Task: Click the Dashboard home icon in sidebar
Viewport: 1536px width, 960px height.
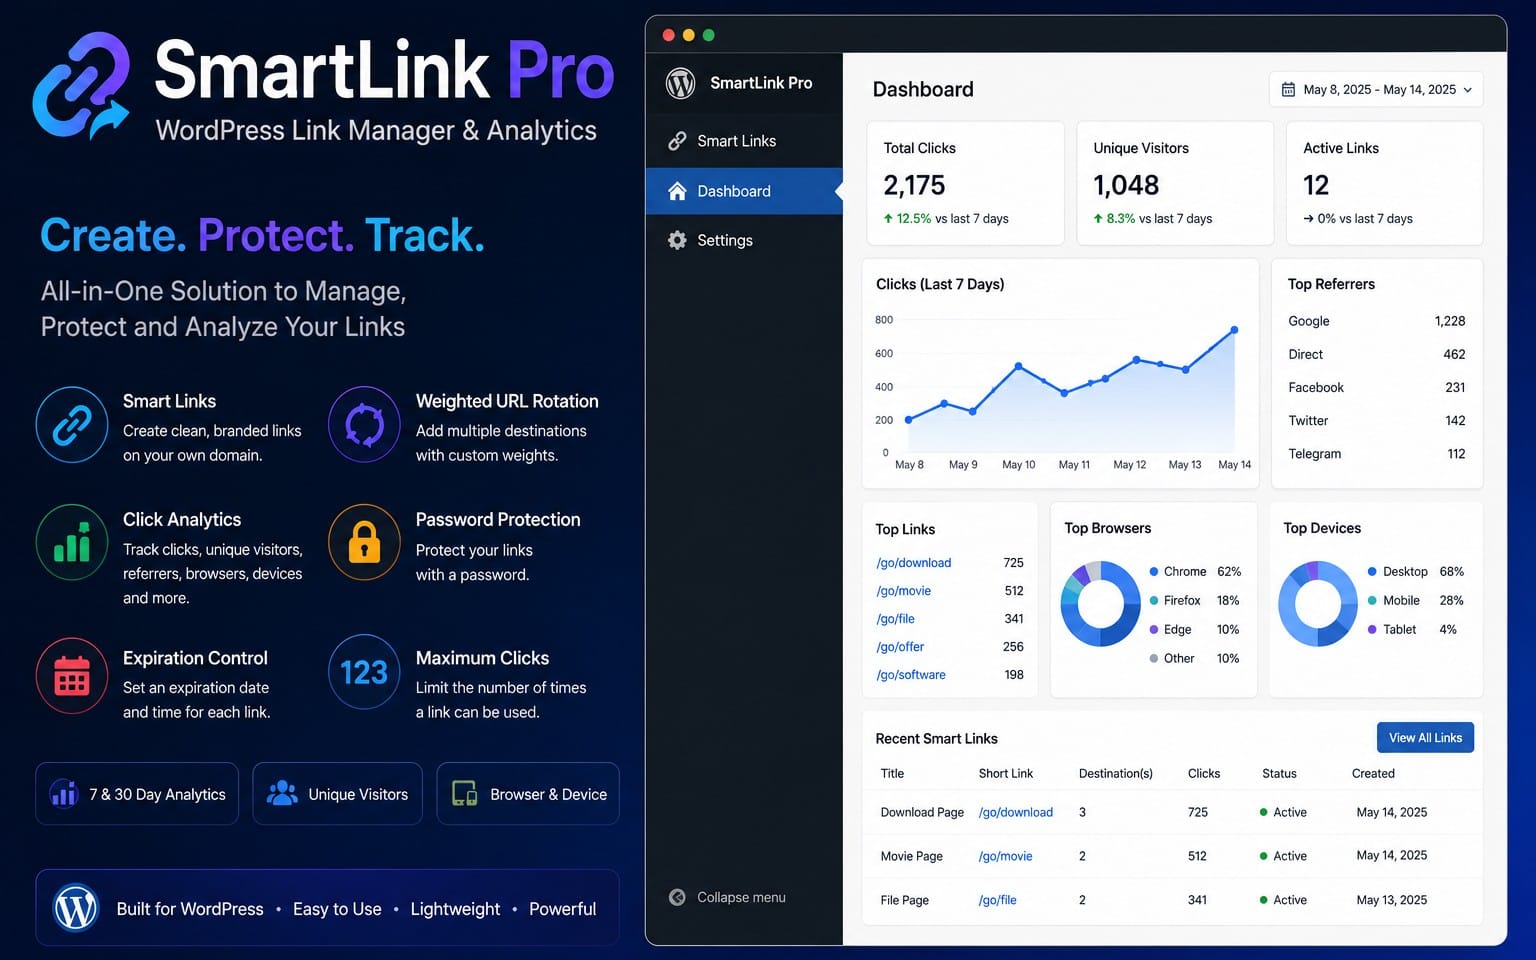Action: click(x=677, y=191)
